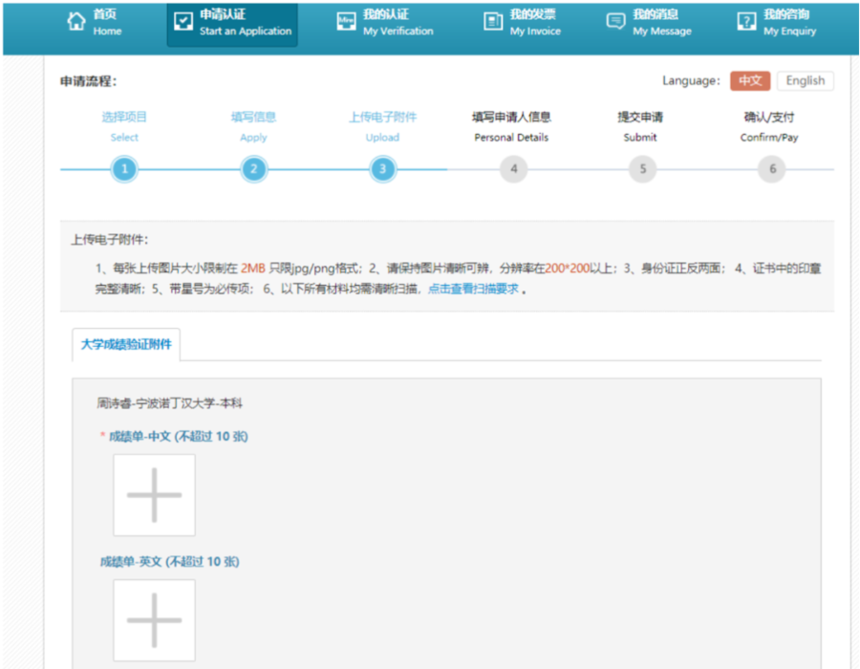This screenshot has height=669, width=860.
Task: Switch language to English
Action: tap(805, 81)
